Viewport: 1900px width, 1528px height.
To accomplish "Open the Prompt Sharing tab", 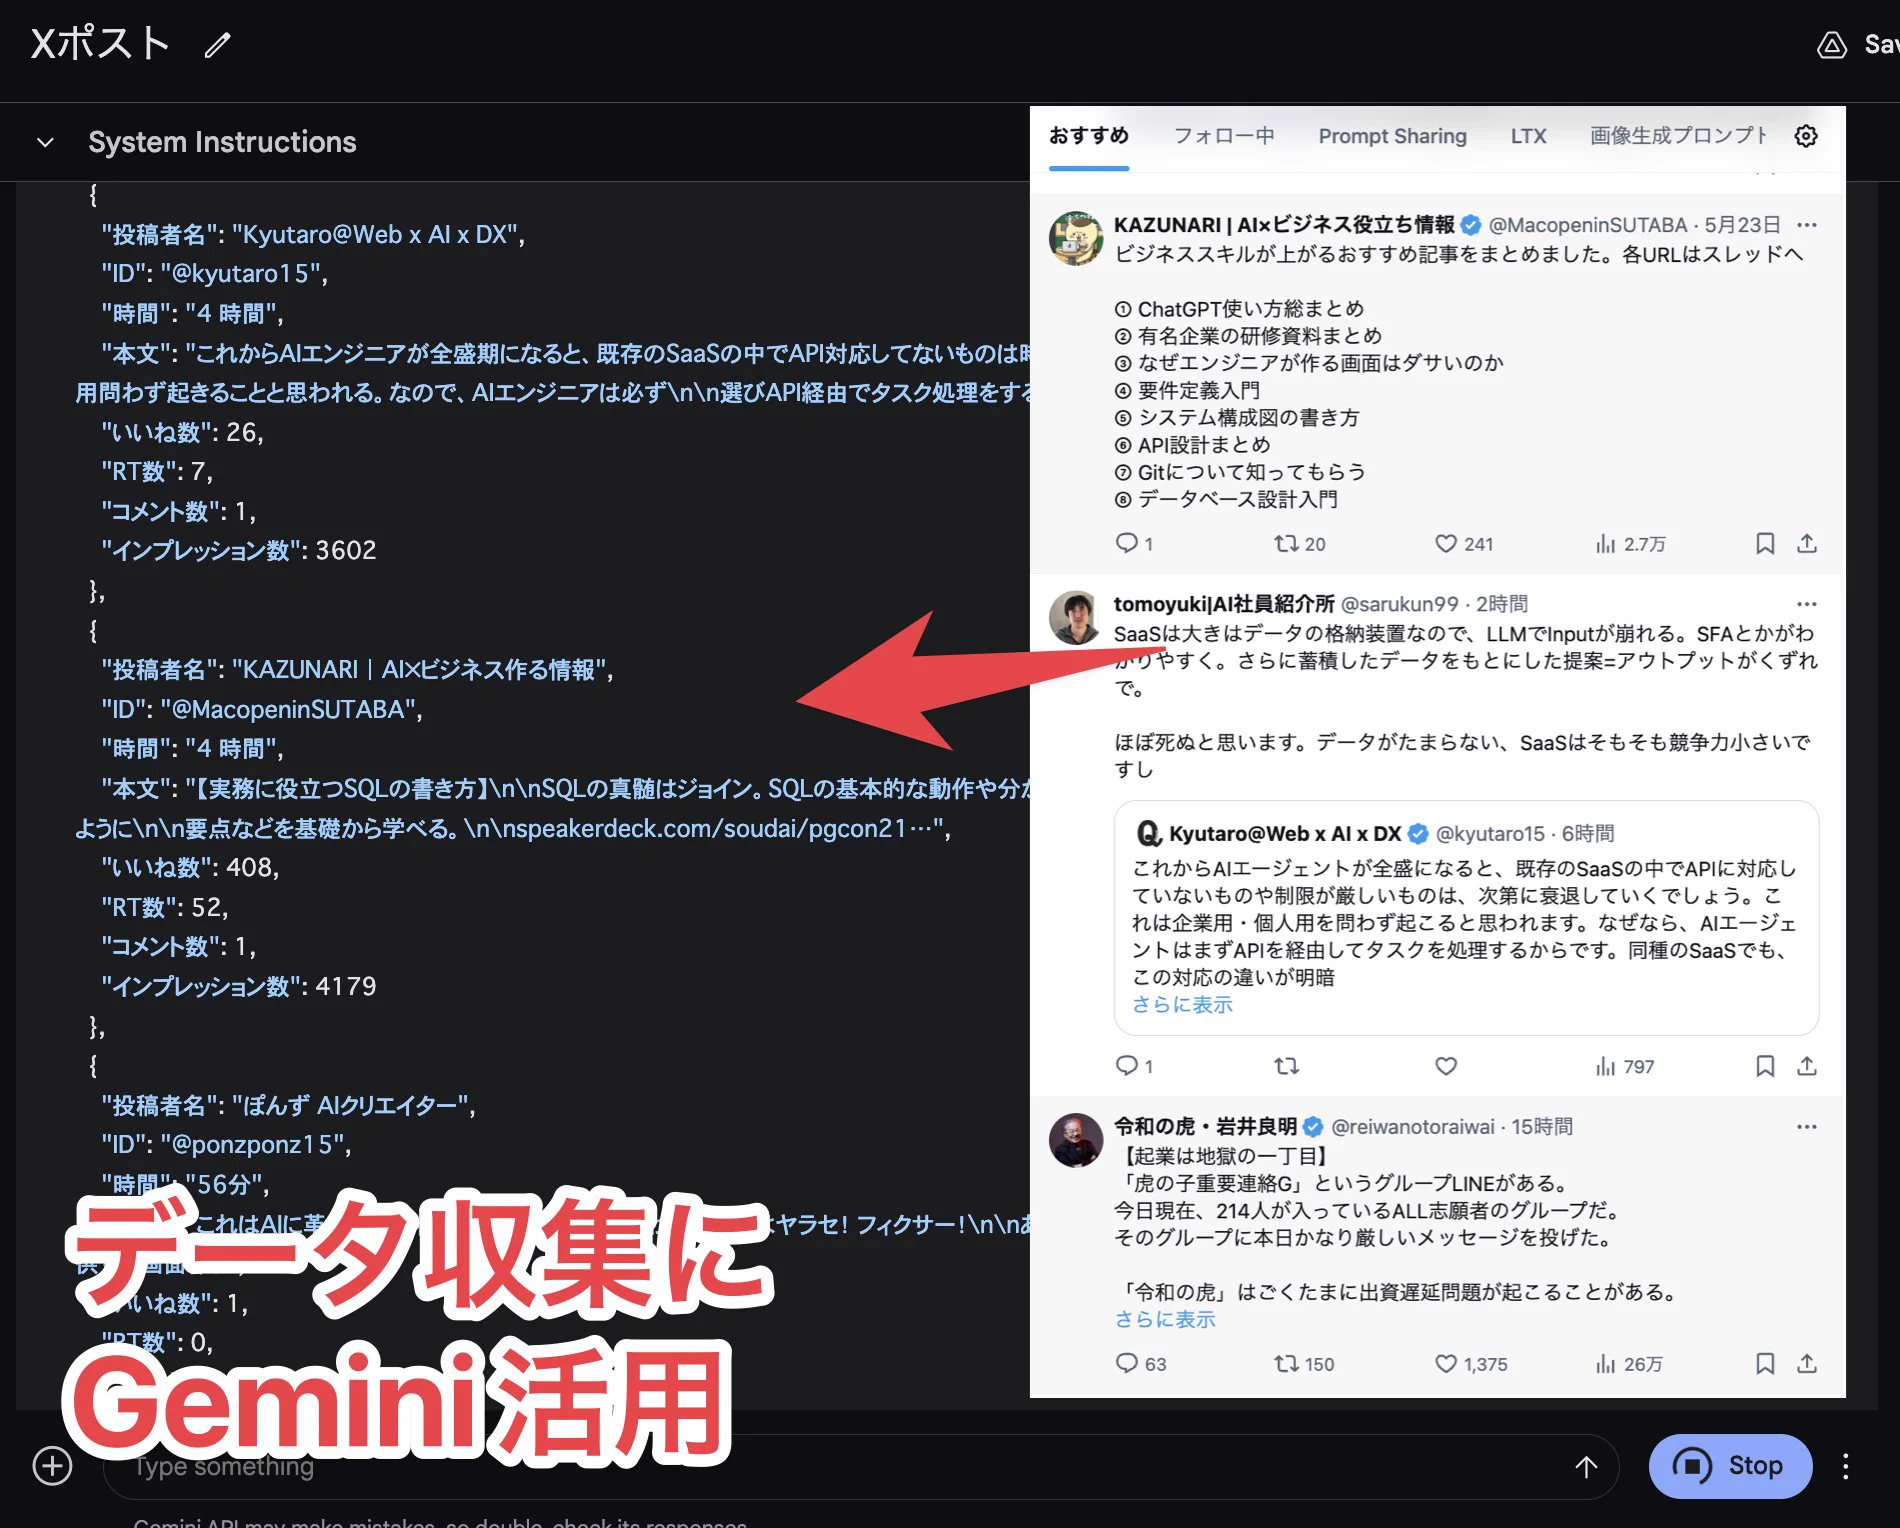I will [x=1392, y=135].
